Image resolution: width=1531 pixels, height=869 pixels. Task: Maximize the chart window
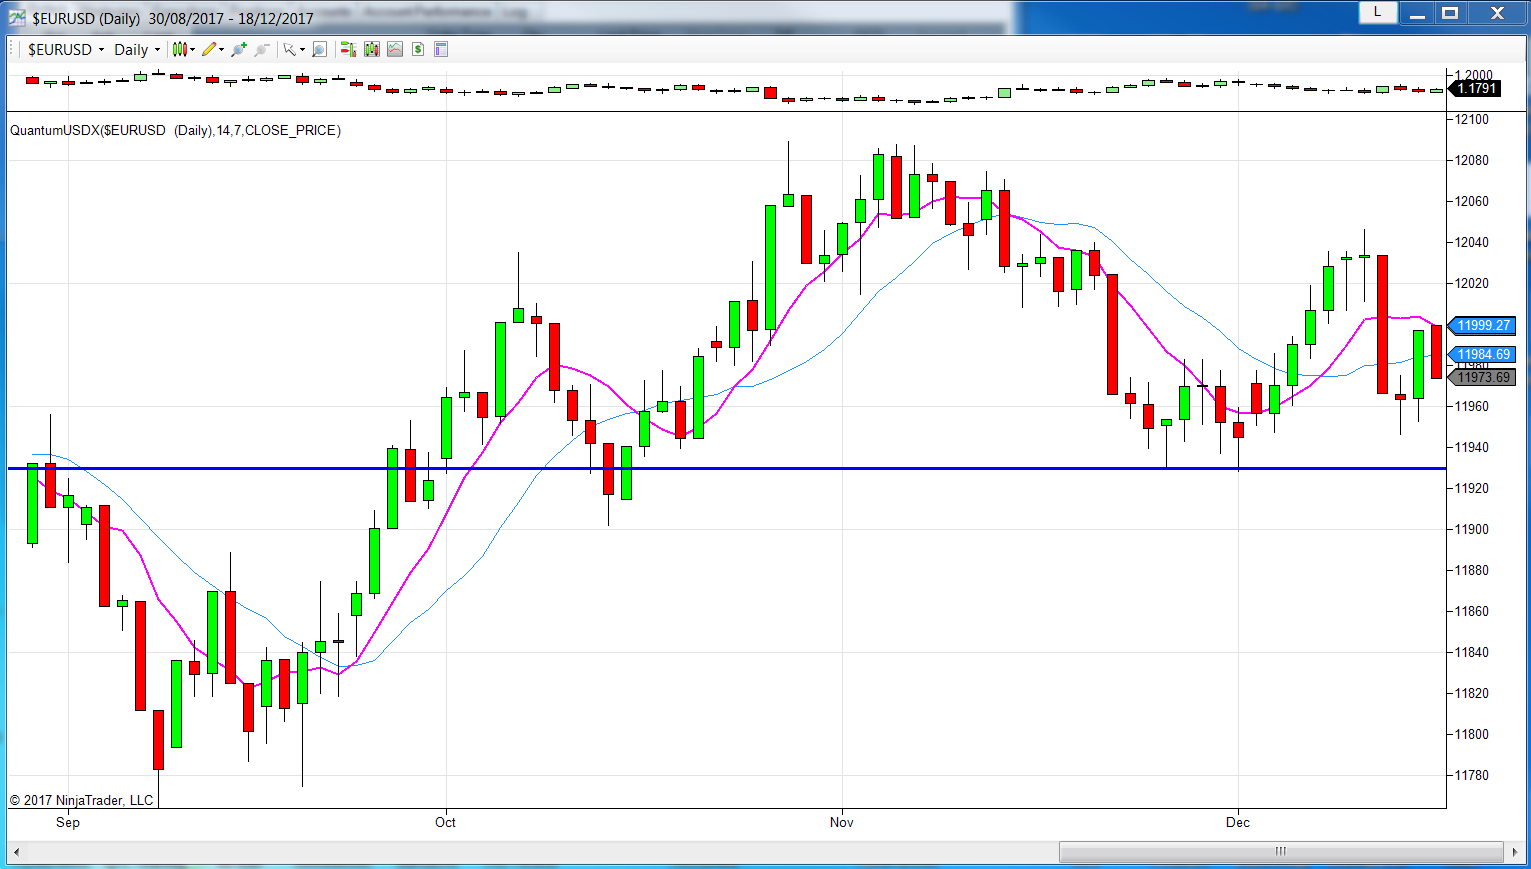[1450, 13]
